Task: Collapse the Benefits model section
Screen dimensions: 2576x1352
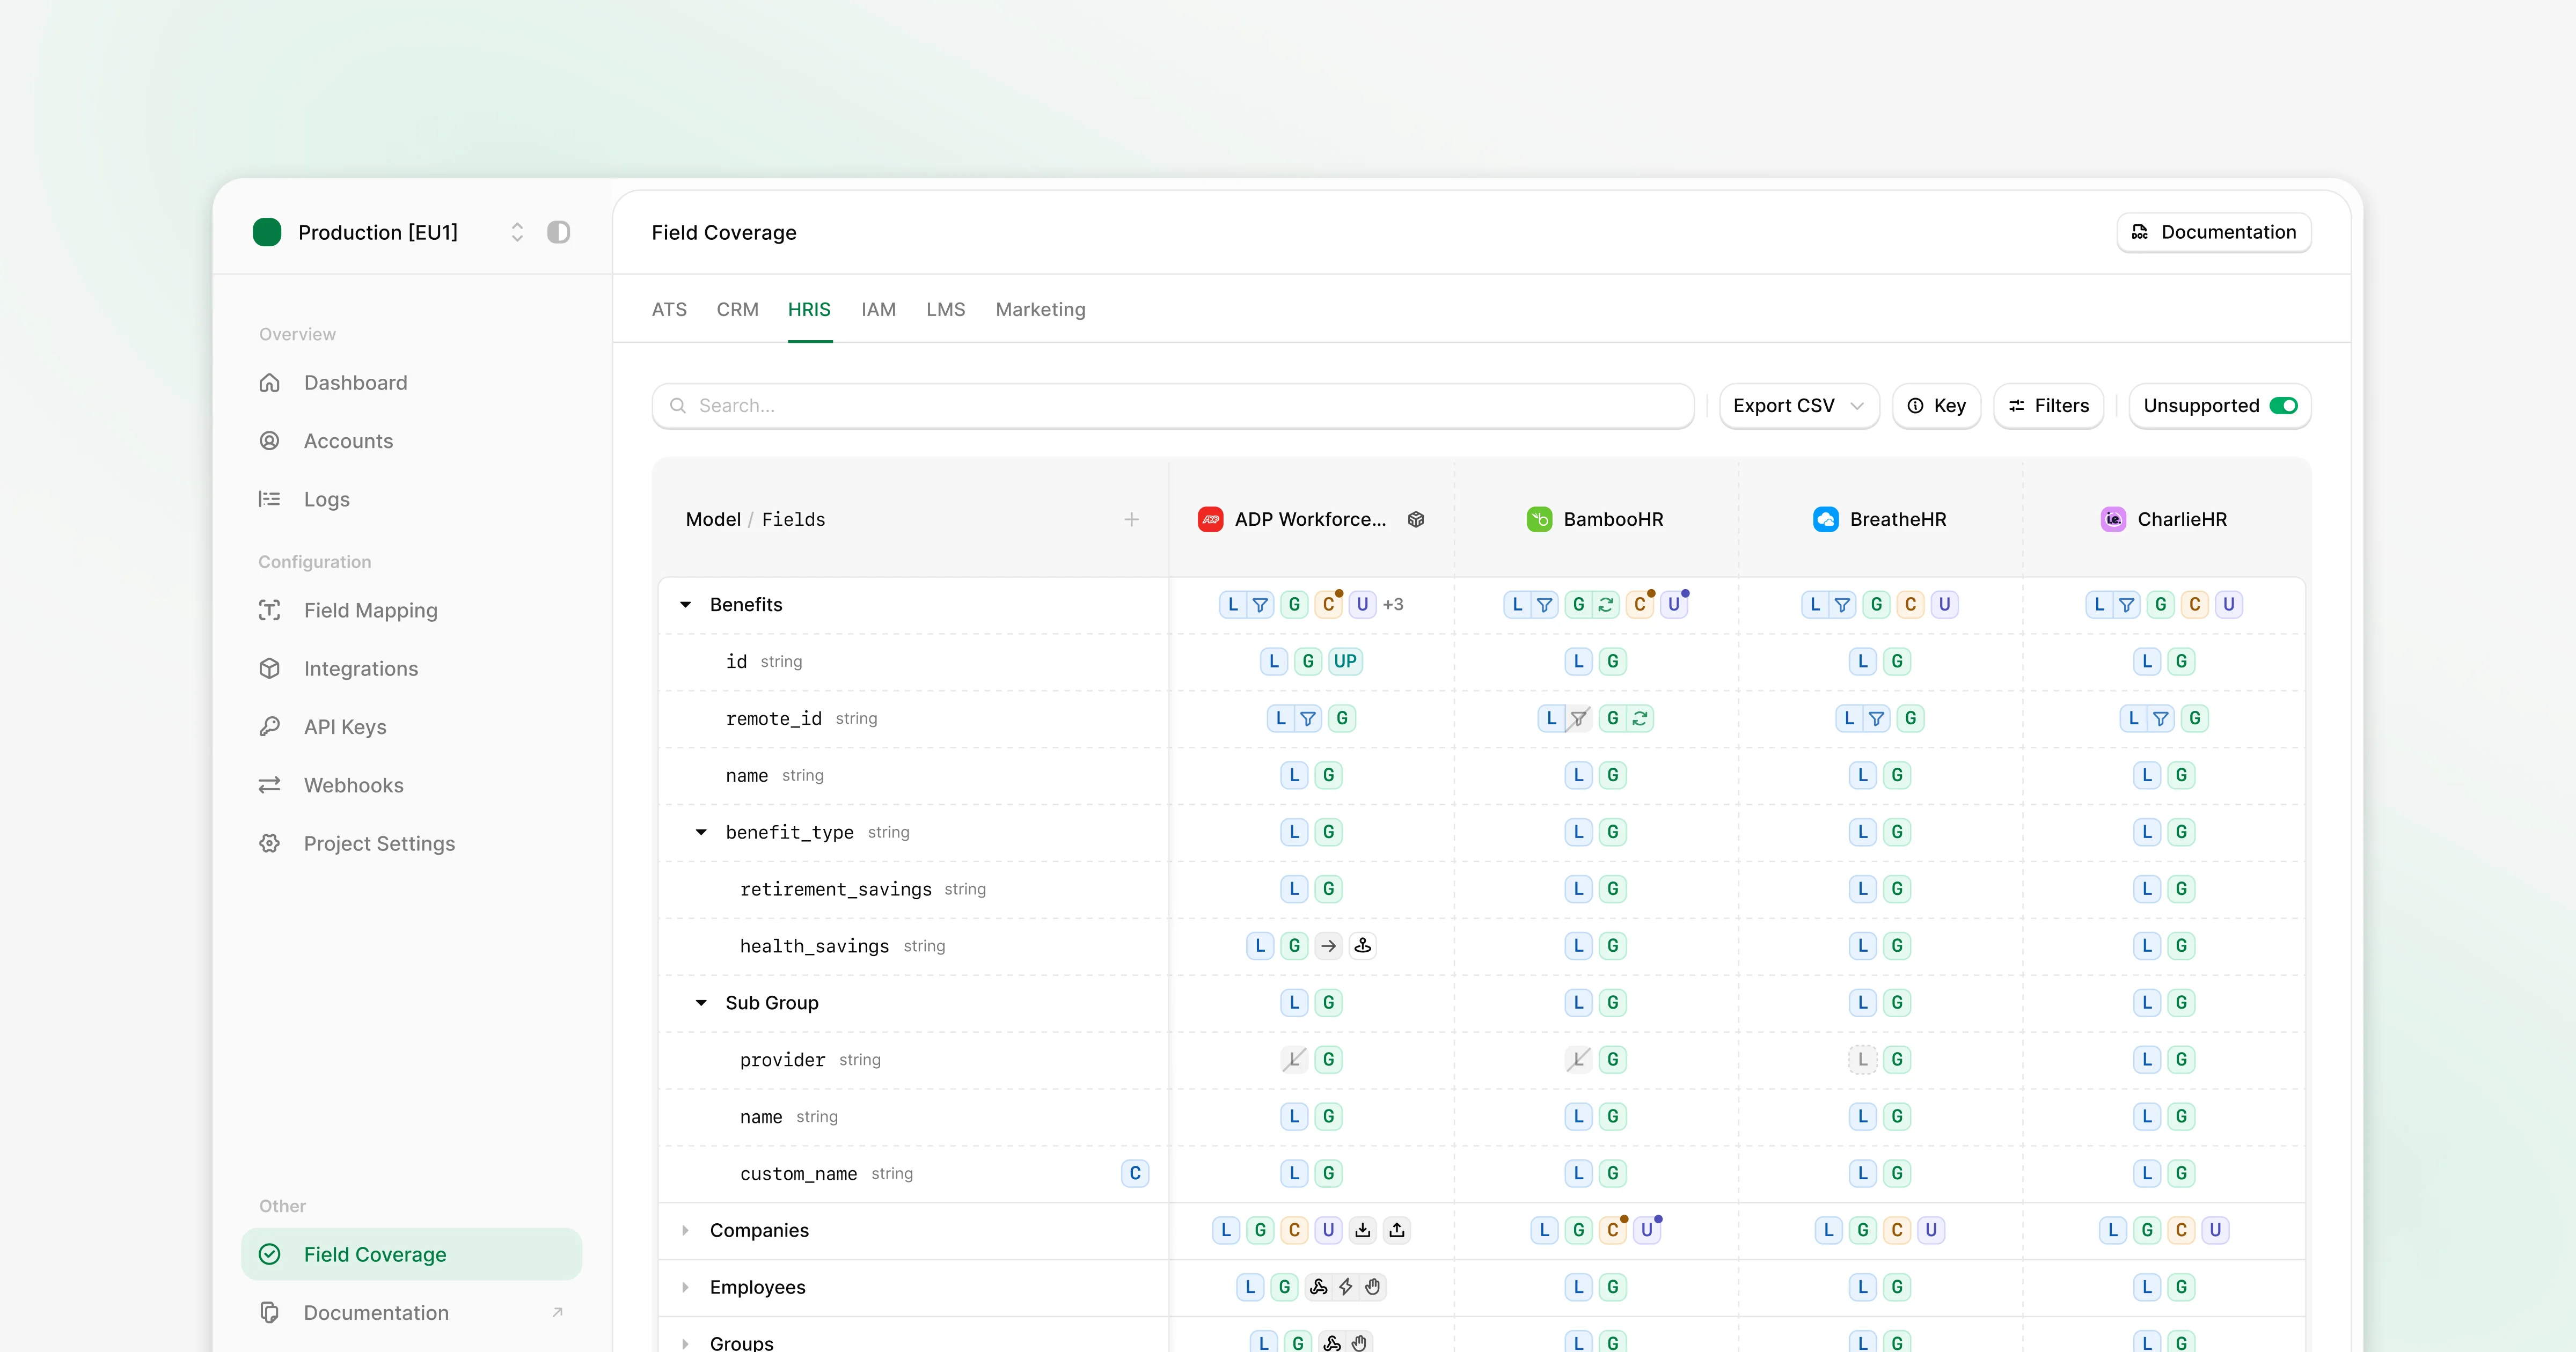Action: click(x=686, y=604)
